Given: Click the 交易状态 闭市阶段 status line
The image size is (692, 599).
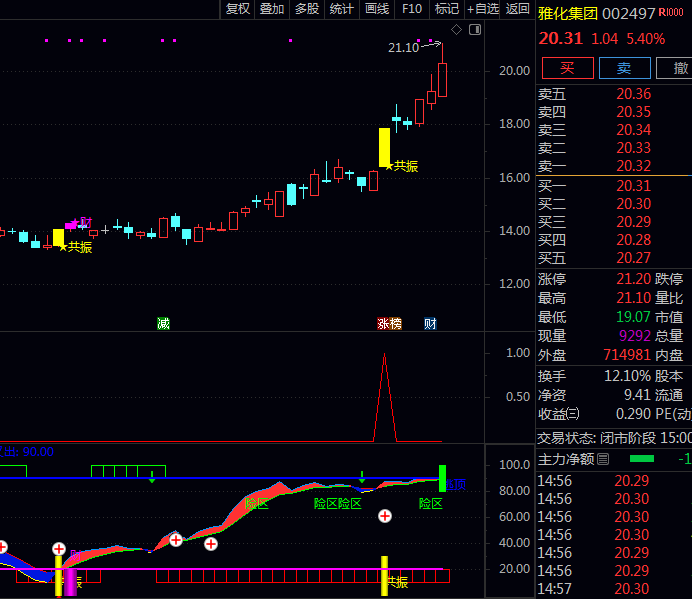Looking at the screenshot, I should tap(614, 438).
